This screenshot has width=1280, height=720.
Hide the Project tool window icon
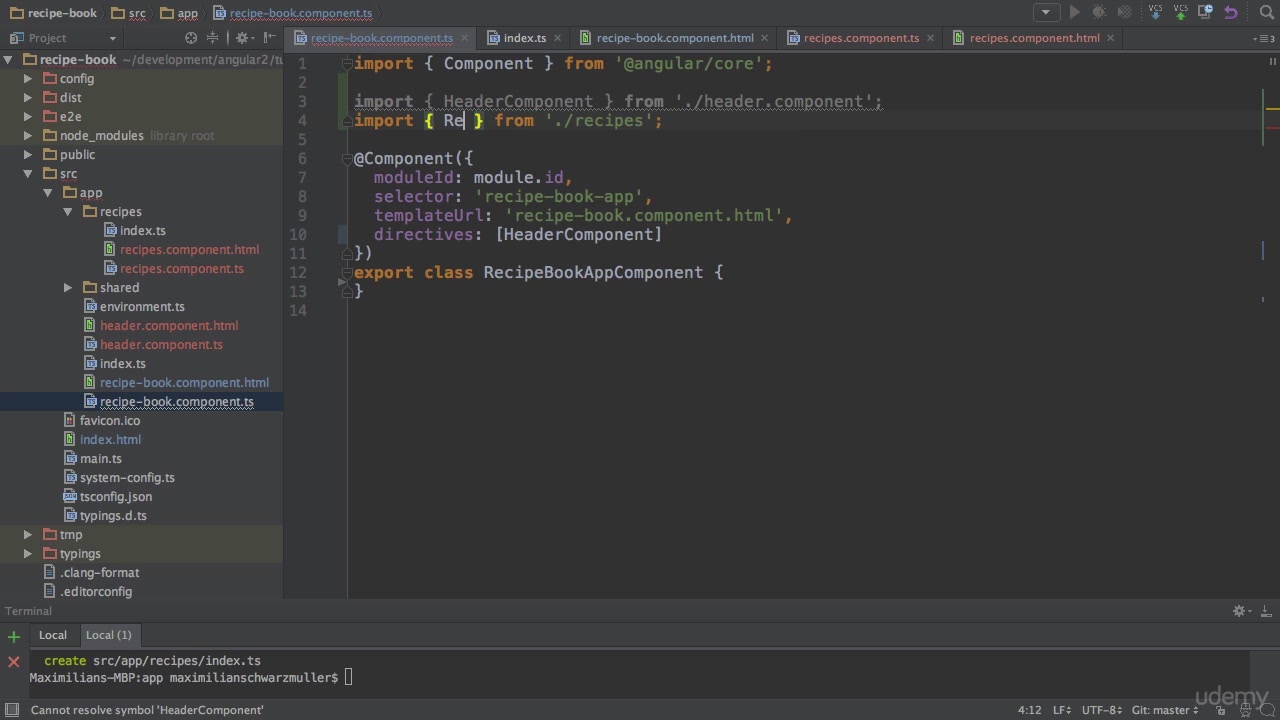point(270,38)
